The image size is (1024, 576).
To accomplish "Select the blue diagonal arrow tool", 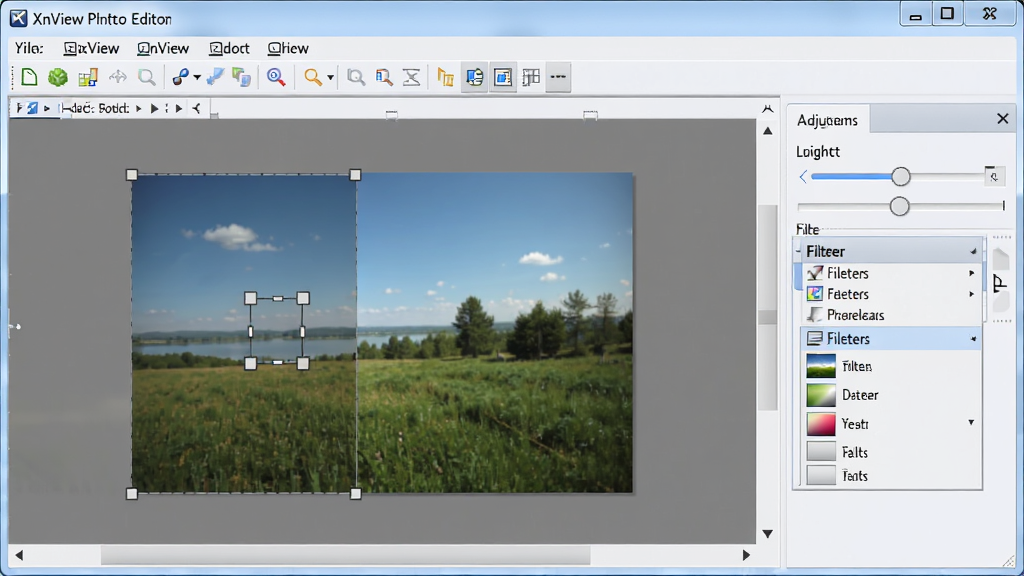I will point(215,77).
